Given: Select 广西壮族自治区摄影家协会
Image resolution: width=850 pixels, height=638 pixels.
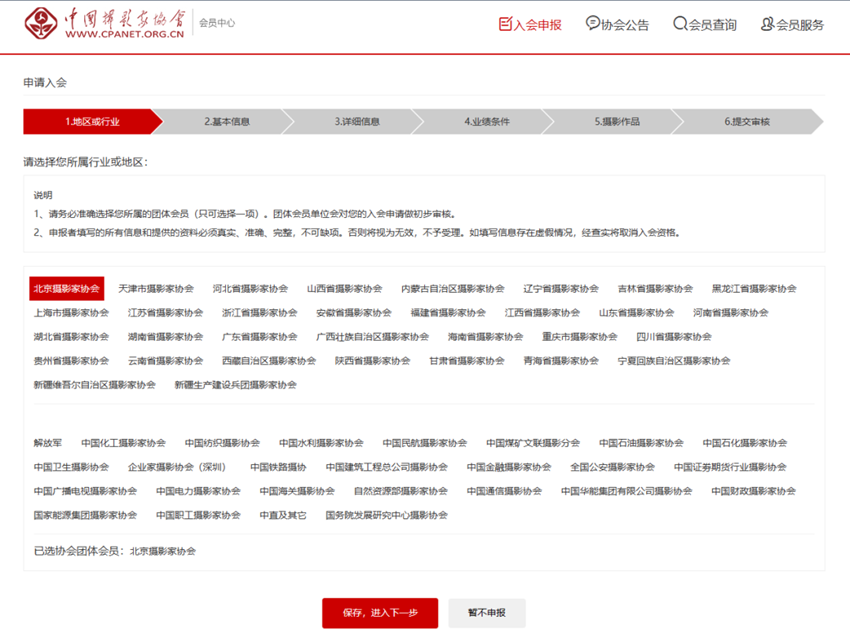Looking at the screenshot, I should (373, 337).
